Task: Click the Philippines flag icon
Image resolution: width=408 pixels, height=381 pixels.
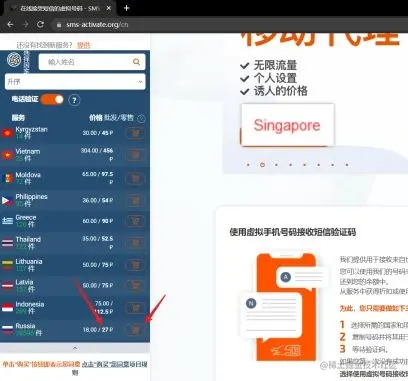Action: click(7, 200)
